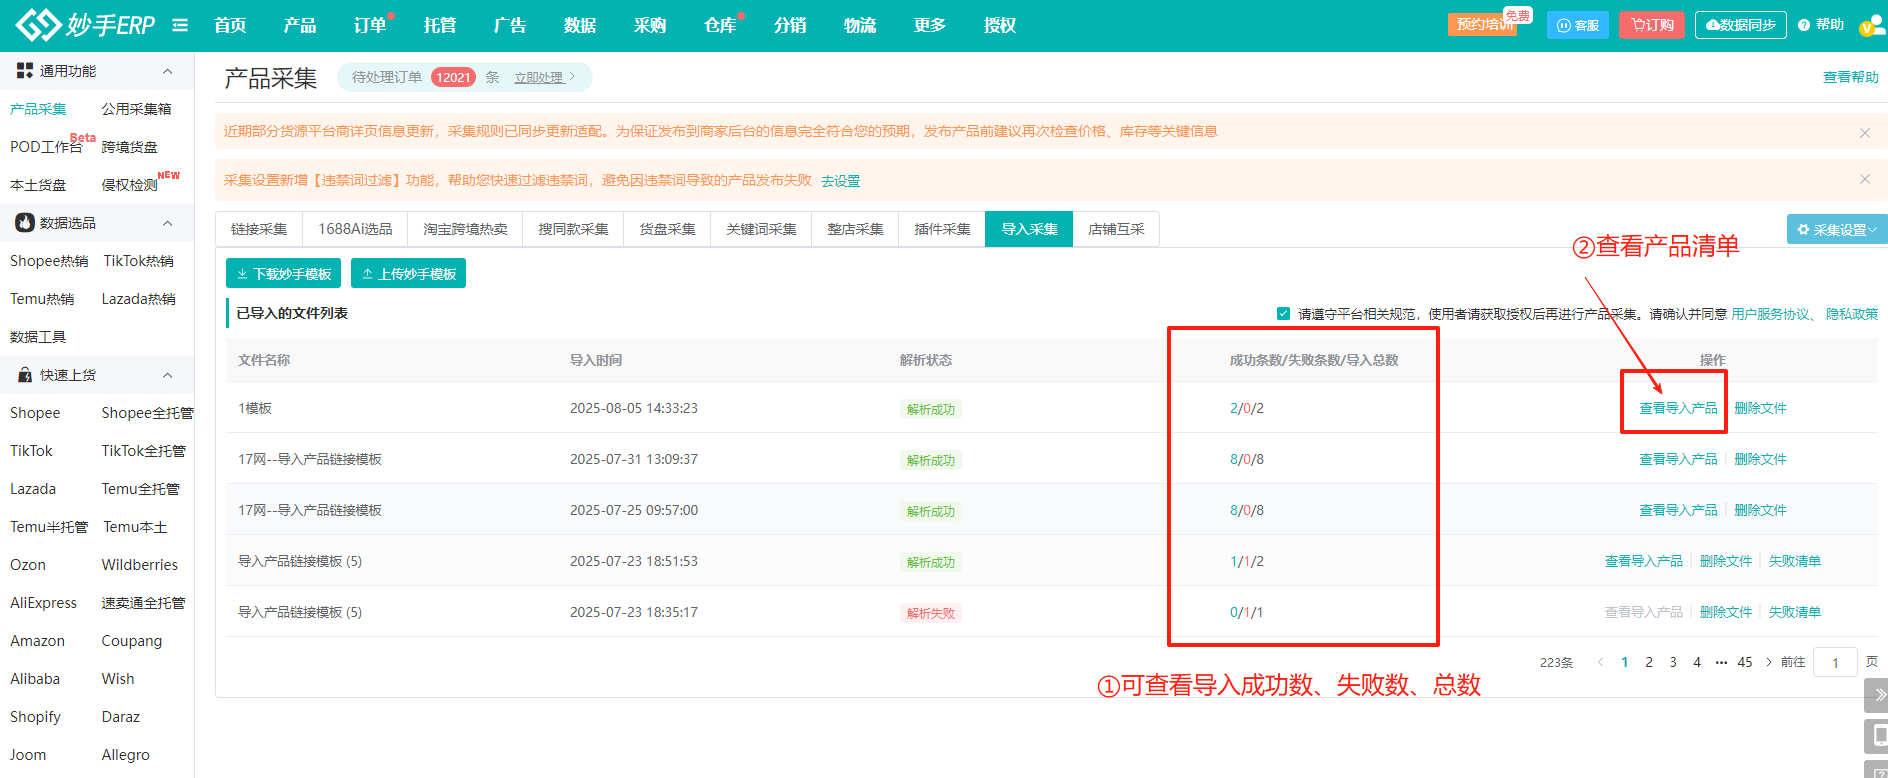
Task: Open 数据工具 in the sidebar
Action: coord(38,337)
